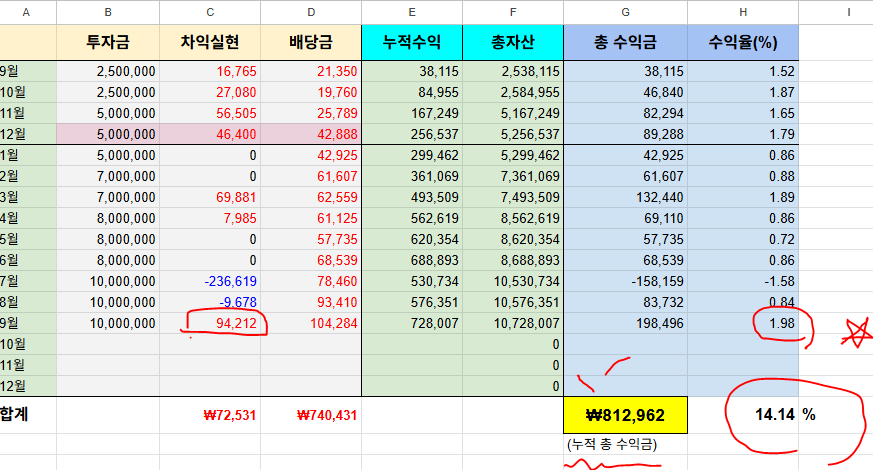Select cell with value 132,440

tap(625, 198)
